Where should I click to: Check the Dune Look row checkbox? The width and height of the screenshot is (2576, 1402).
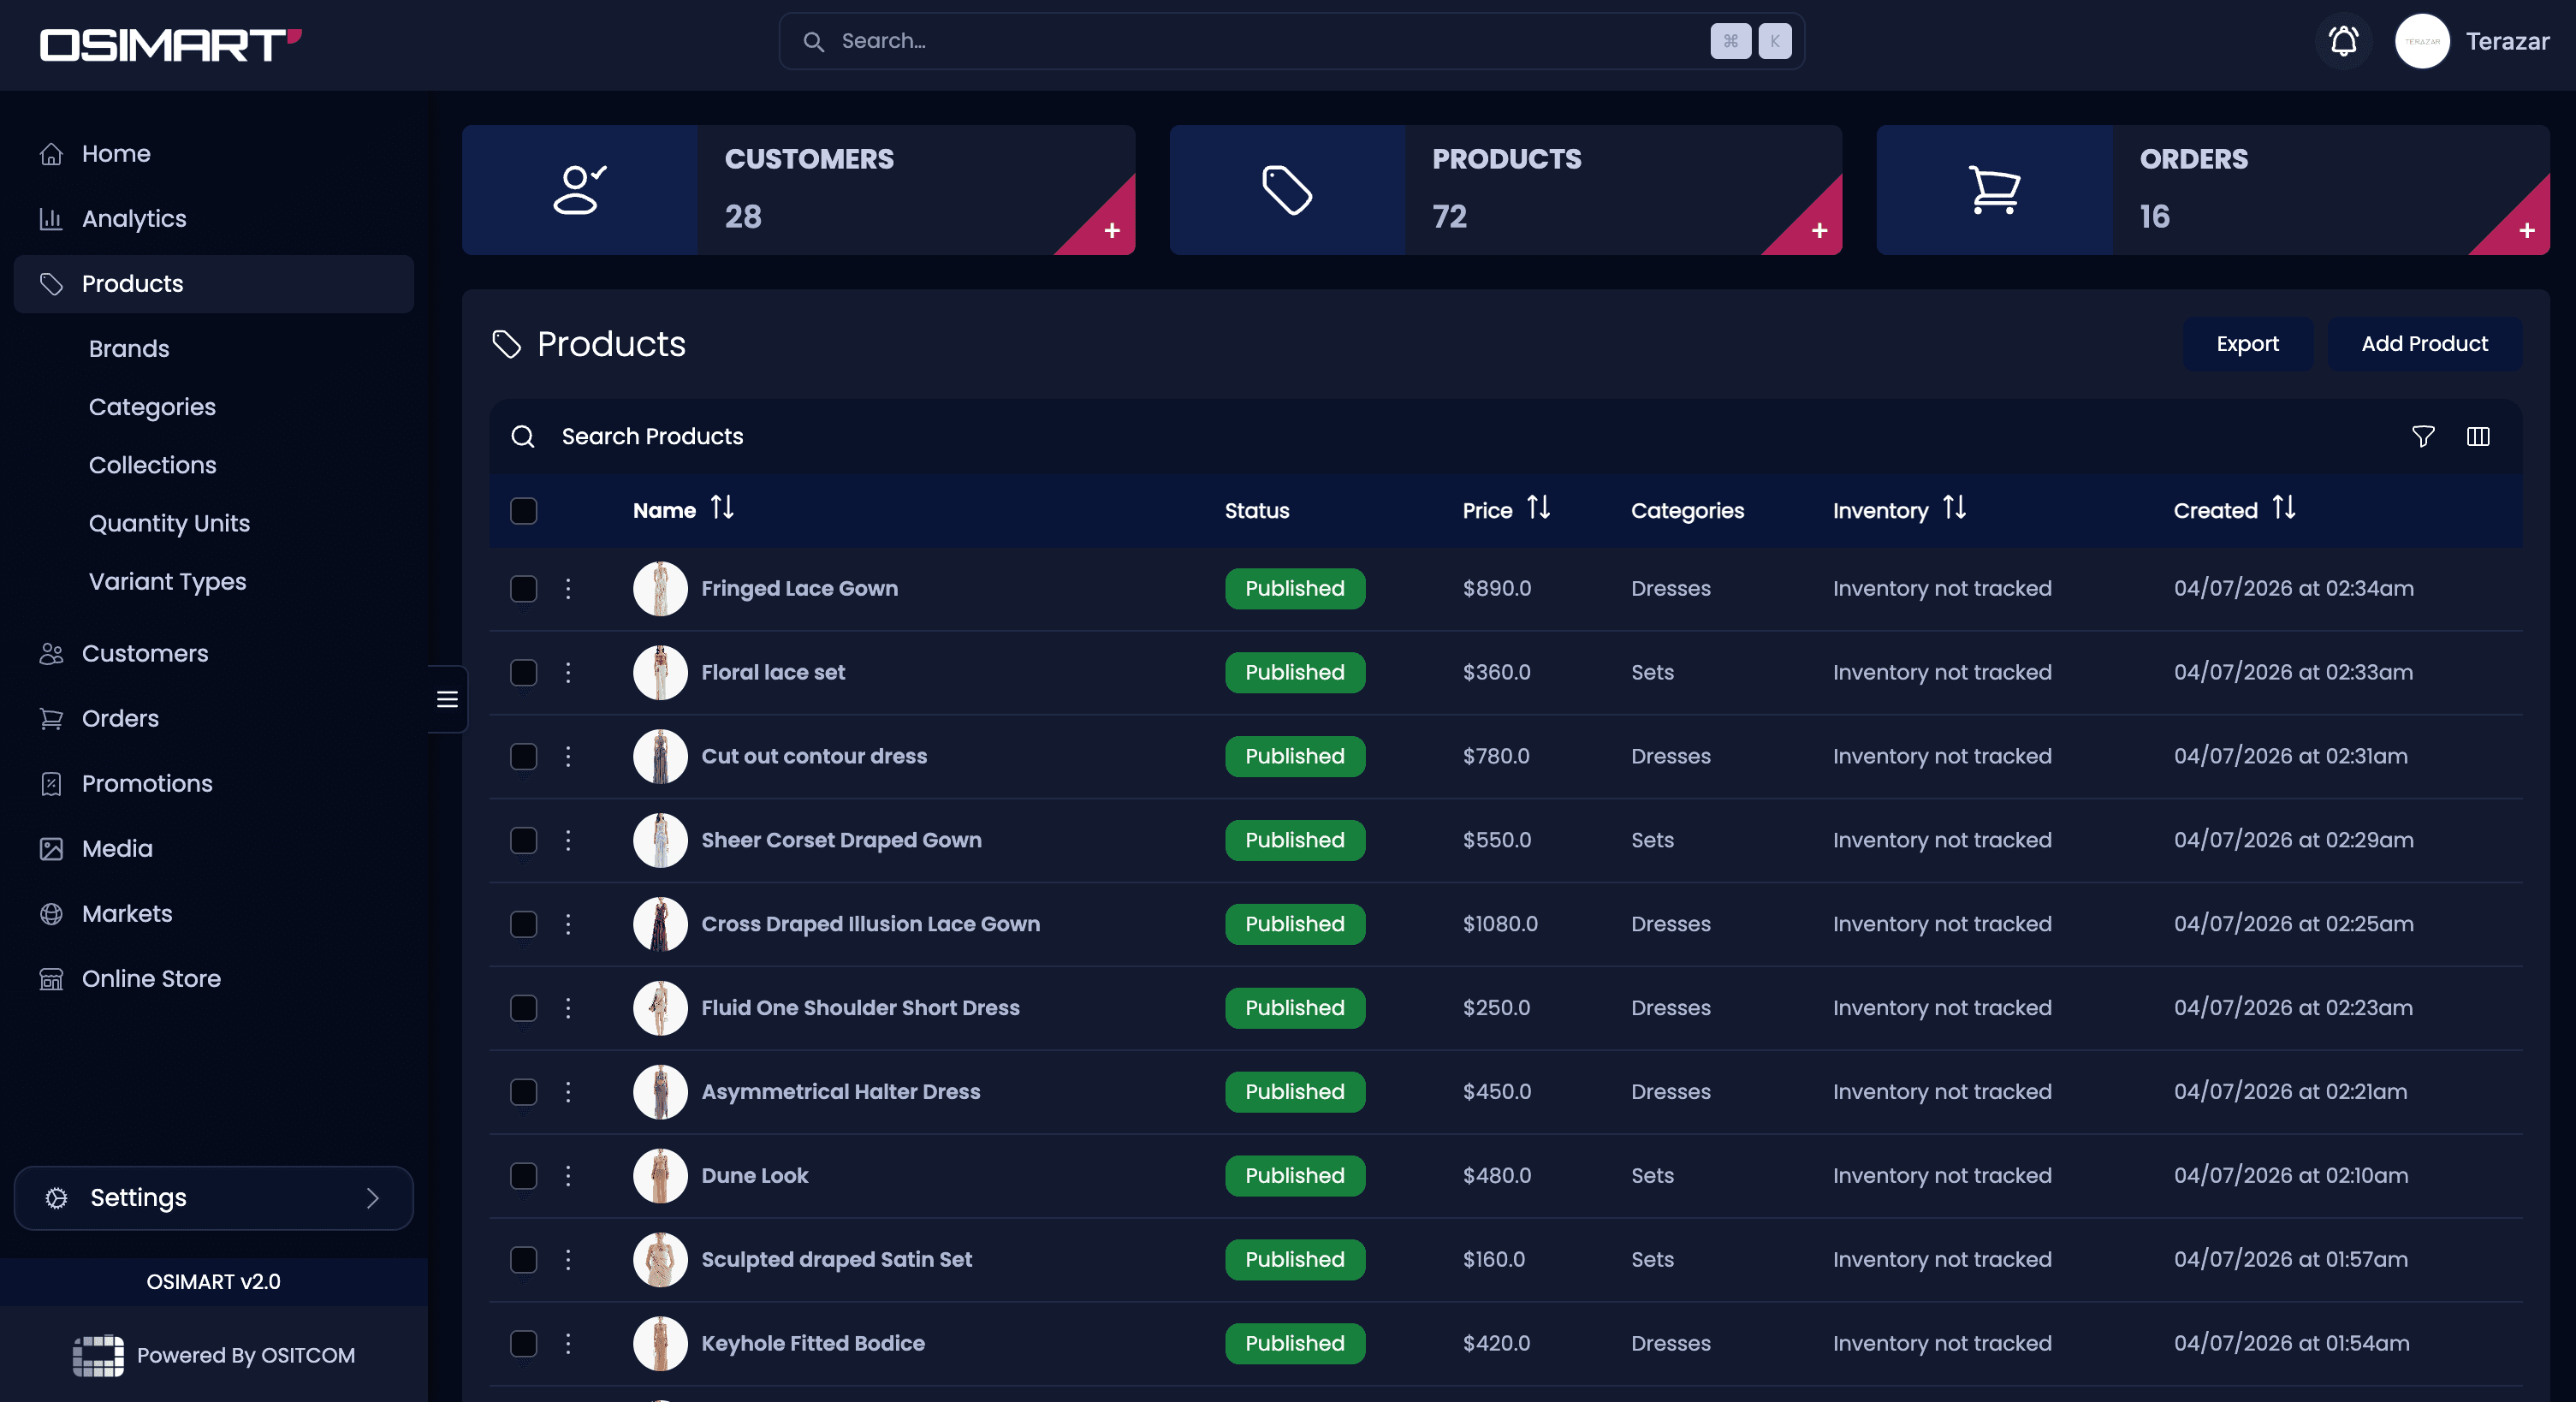523,1176
